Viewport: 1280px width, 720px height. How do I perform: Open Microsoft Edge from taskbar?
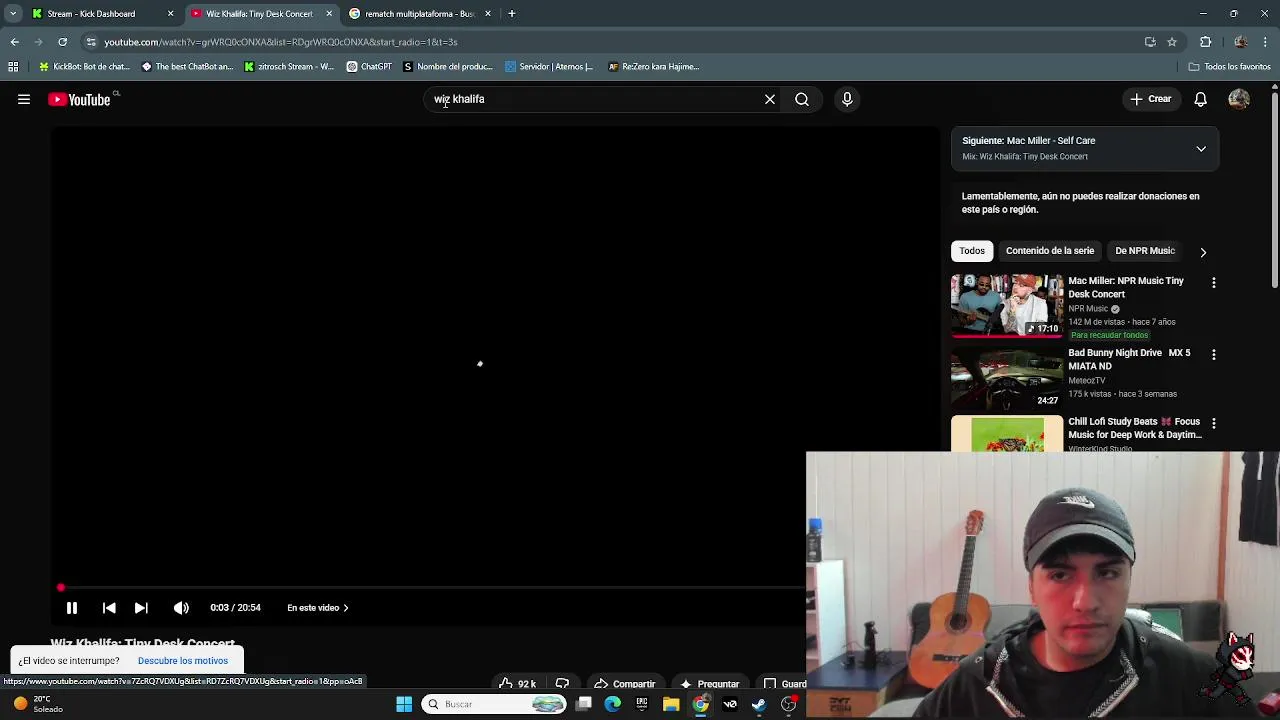point(612,704)
